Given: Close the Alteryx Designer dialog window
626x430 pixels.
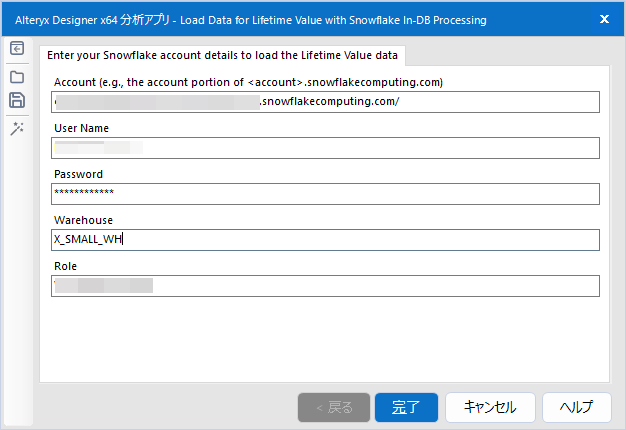Looking at the screenshot, I should point(604,19).
